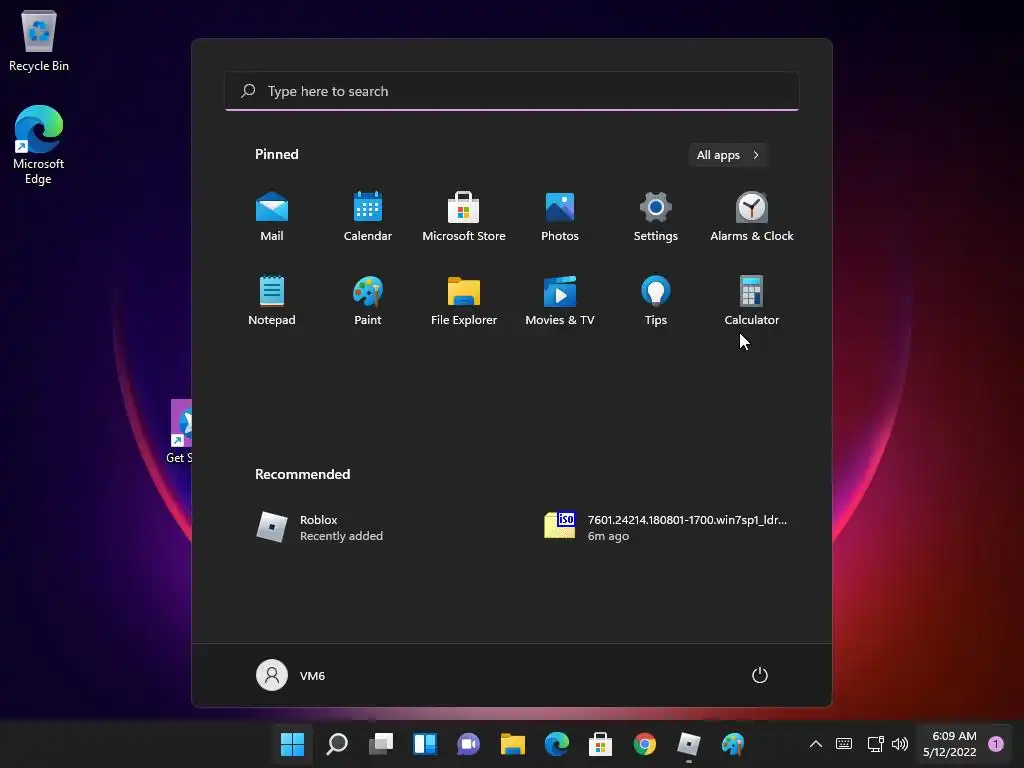
Task: Open the notification badge showing 1
Action: tap(996, 744)
